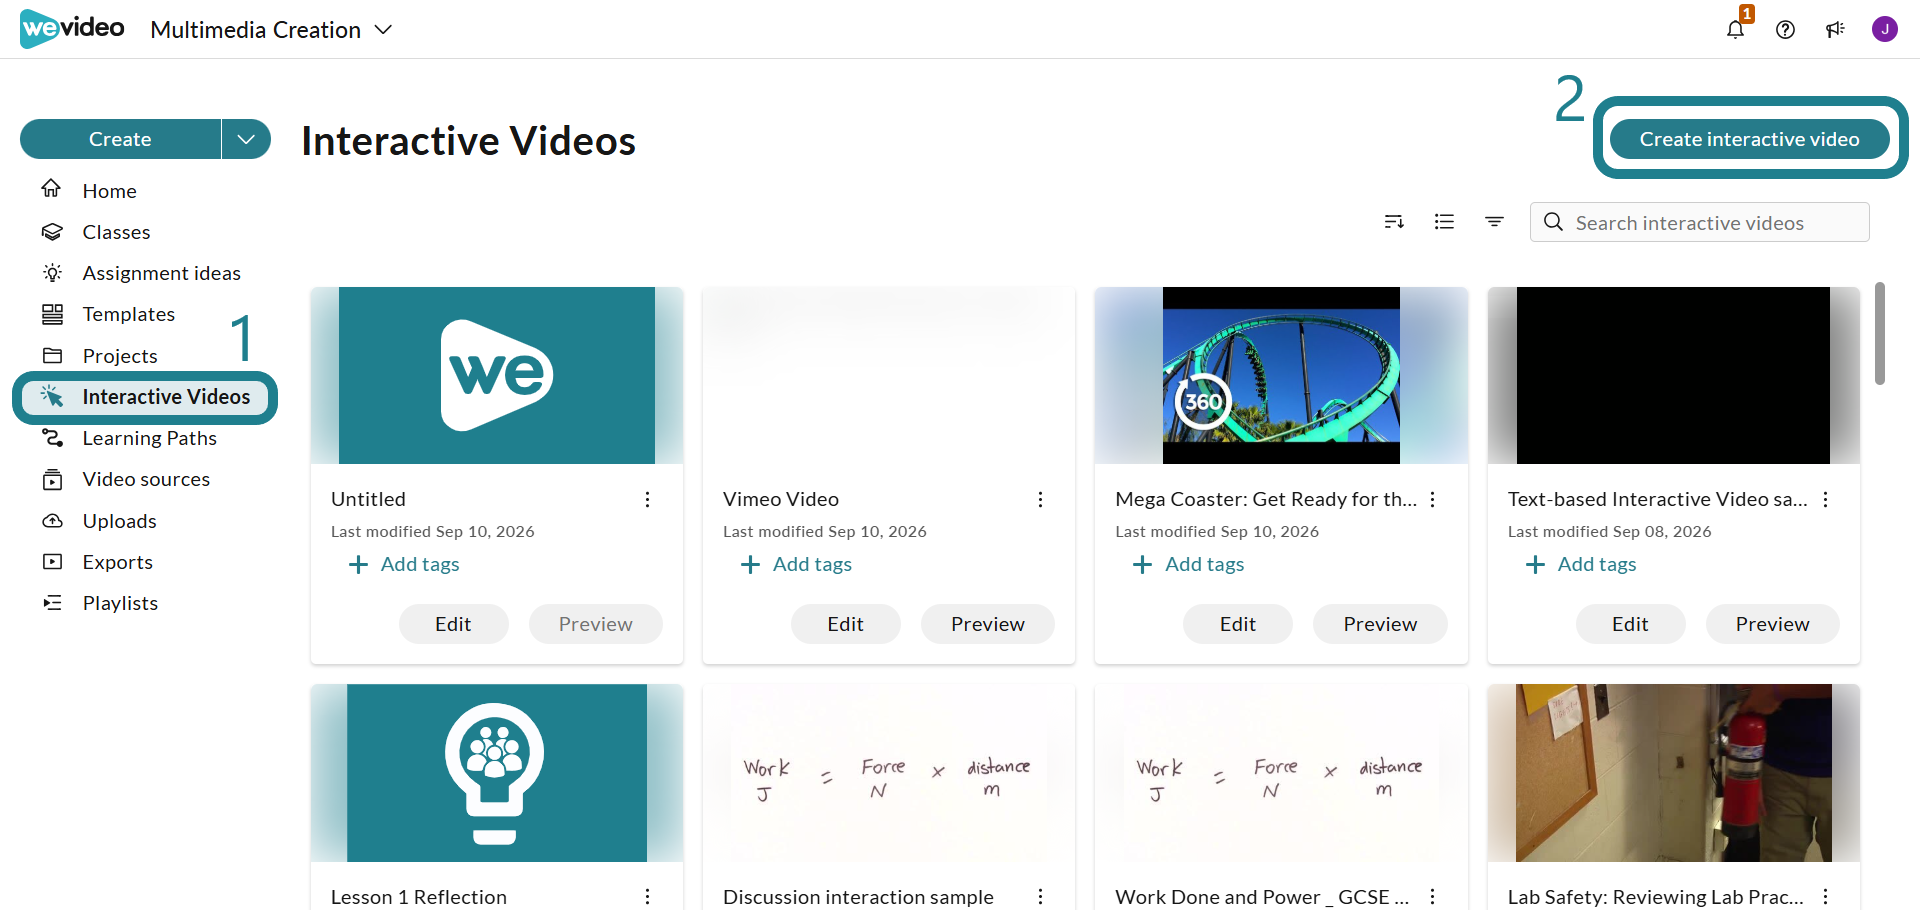
Task: Open Learning Paths in sidebar
Action: click(149, 438)
